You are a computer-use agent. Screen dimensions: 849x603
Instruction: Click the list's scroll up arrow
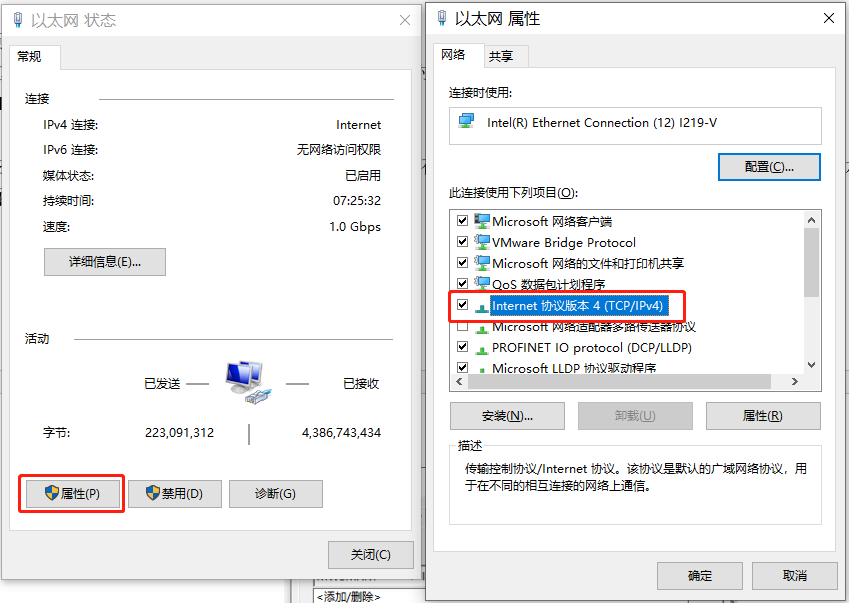coord(811,220)
